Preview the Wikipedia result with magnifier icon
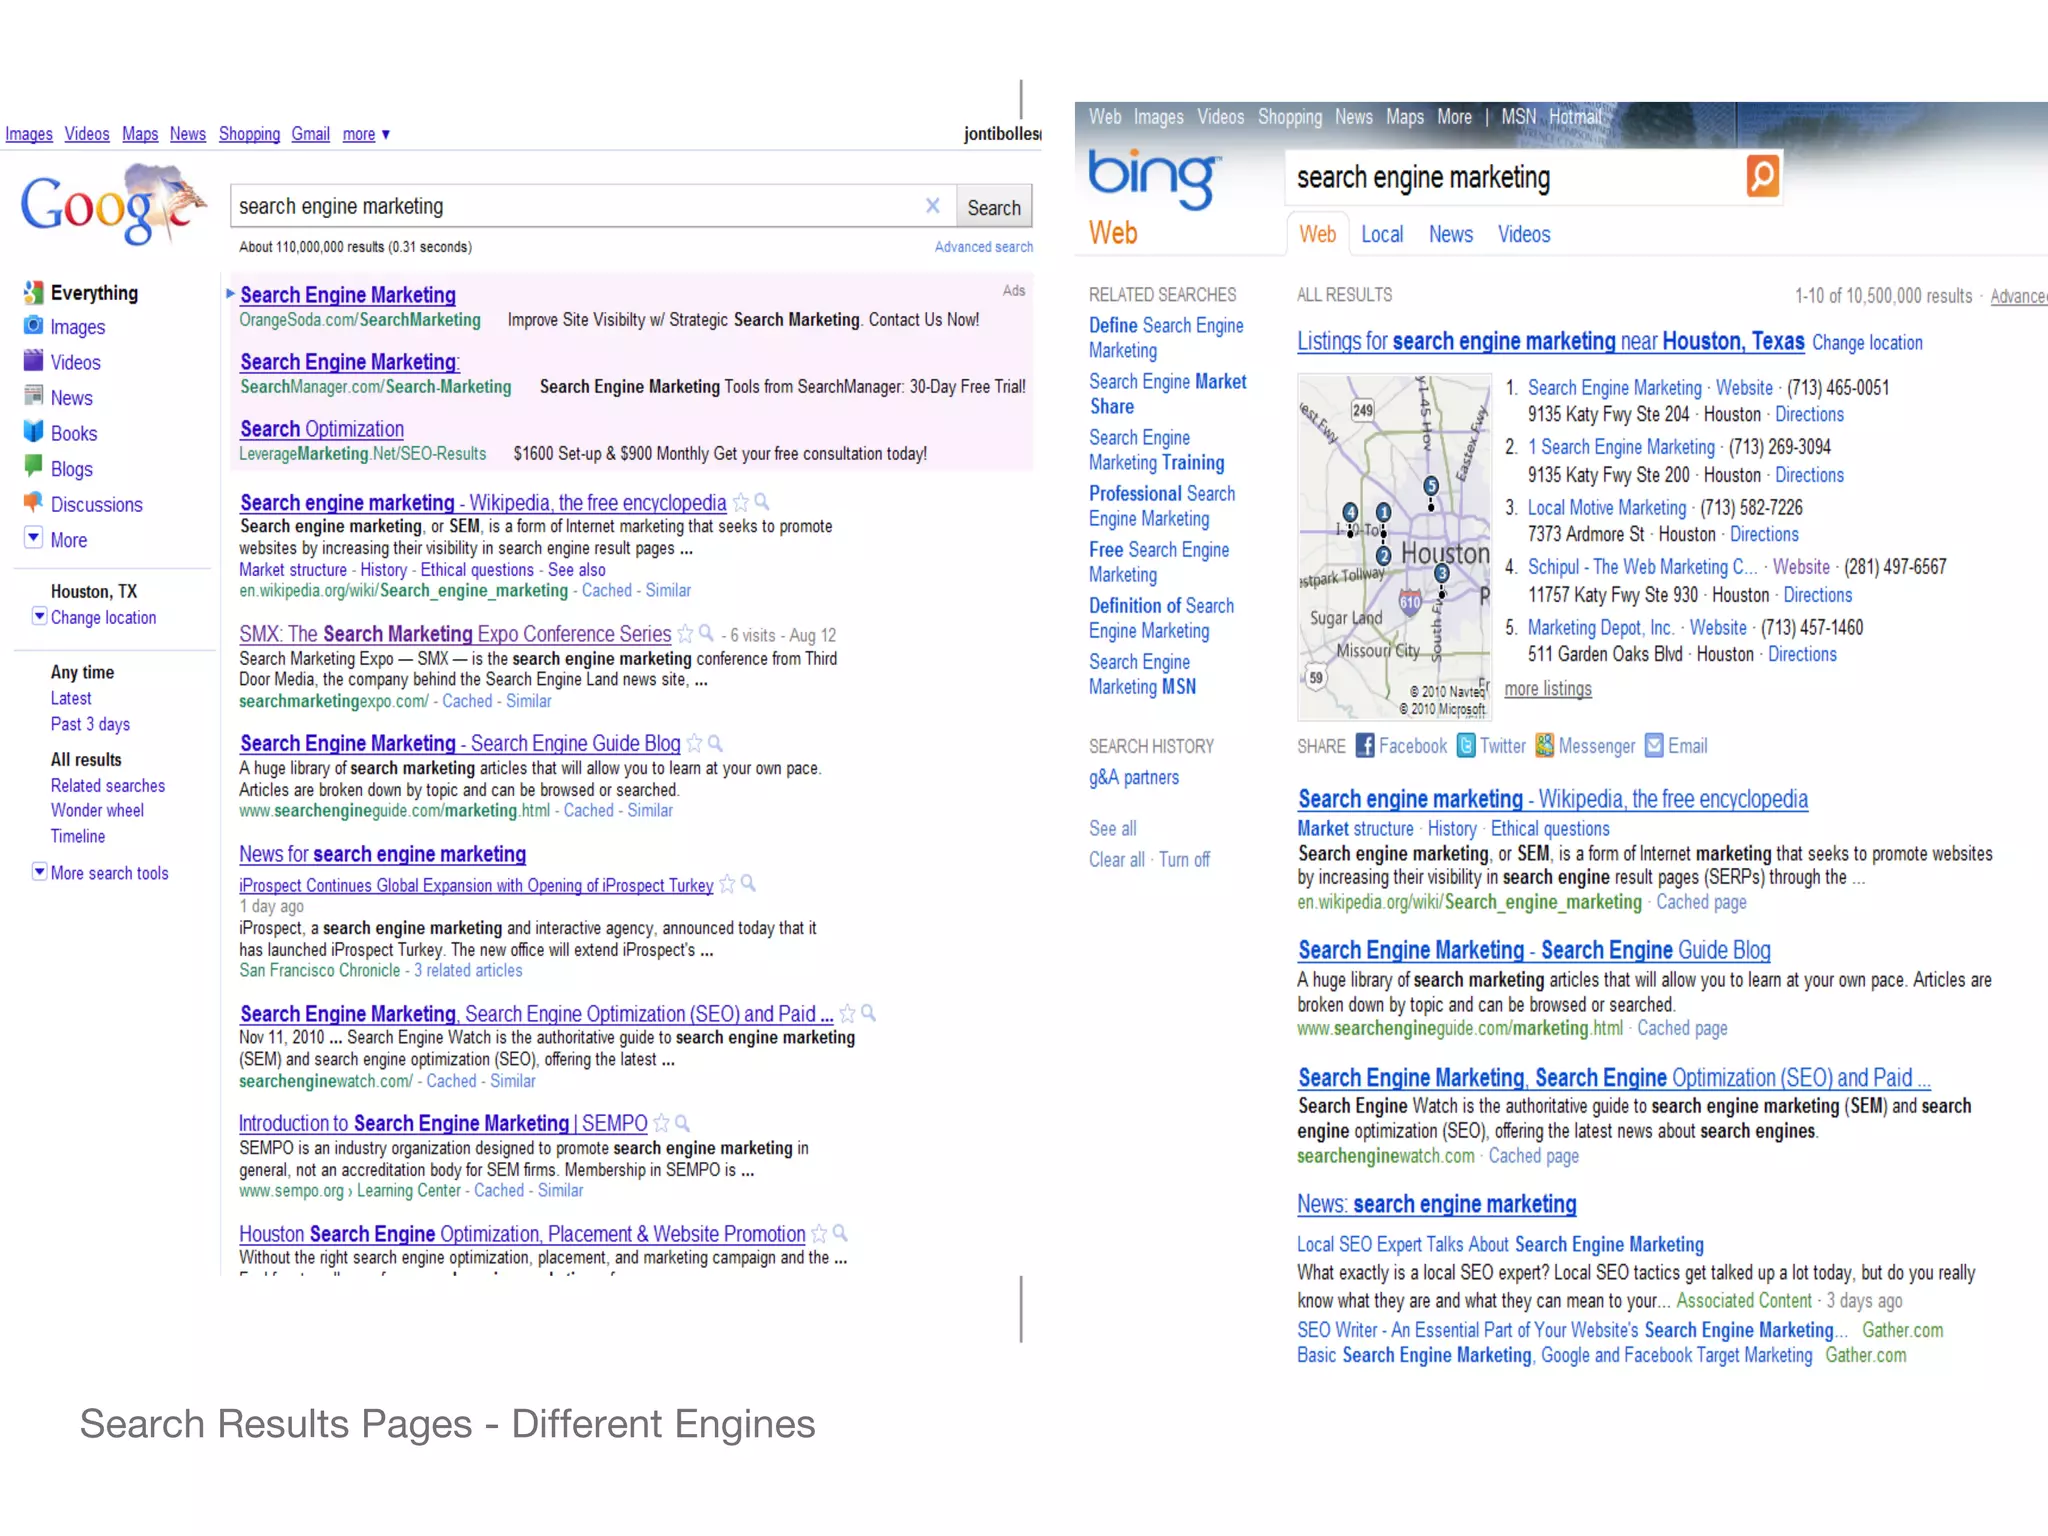 [762, 502]
